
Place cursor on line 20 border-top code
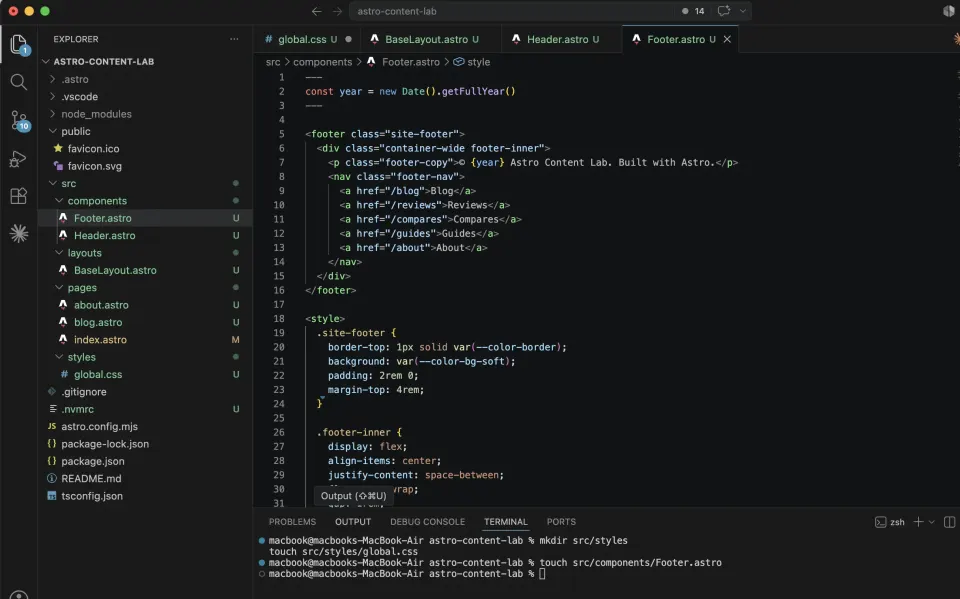(x=447, y=347)
